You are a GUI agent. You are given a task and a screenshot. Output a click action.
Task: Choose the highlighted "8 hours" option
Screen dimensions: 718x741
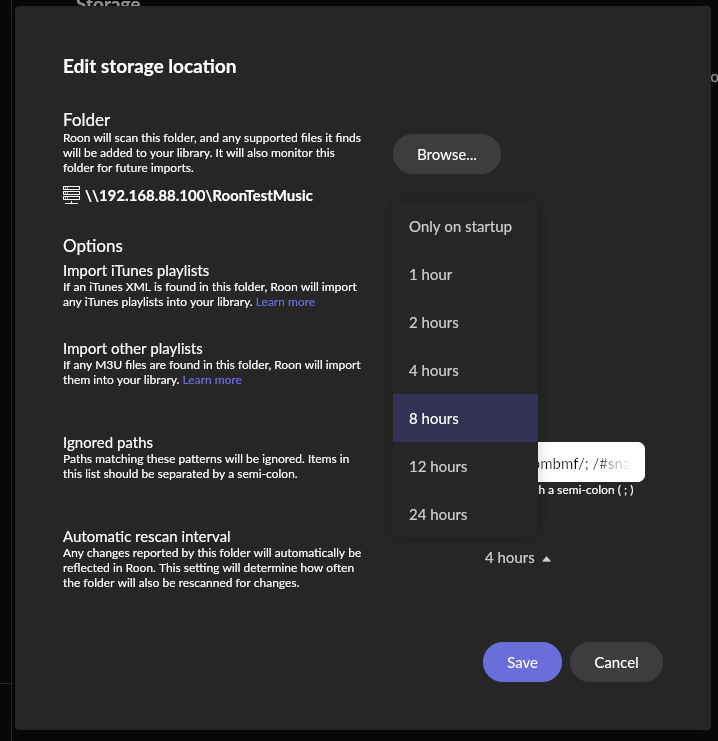434,419
